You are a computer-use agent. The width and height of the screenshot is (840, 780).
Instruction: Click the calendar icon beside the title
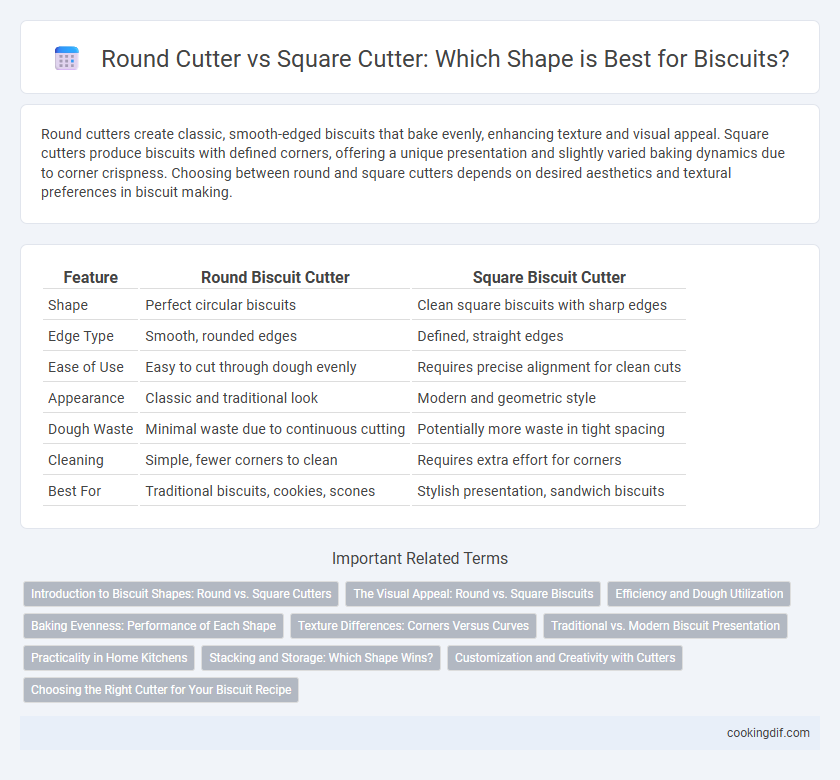(x=67, y=58)
